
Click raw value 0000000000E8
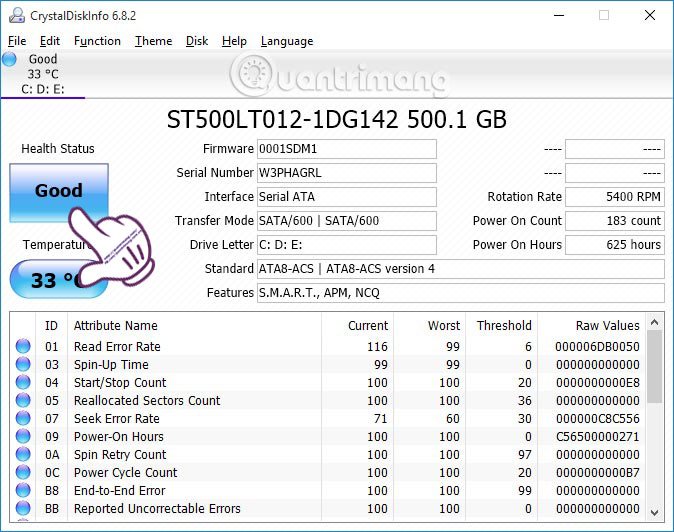click(597, 382)
